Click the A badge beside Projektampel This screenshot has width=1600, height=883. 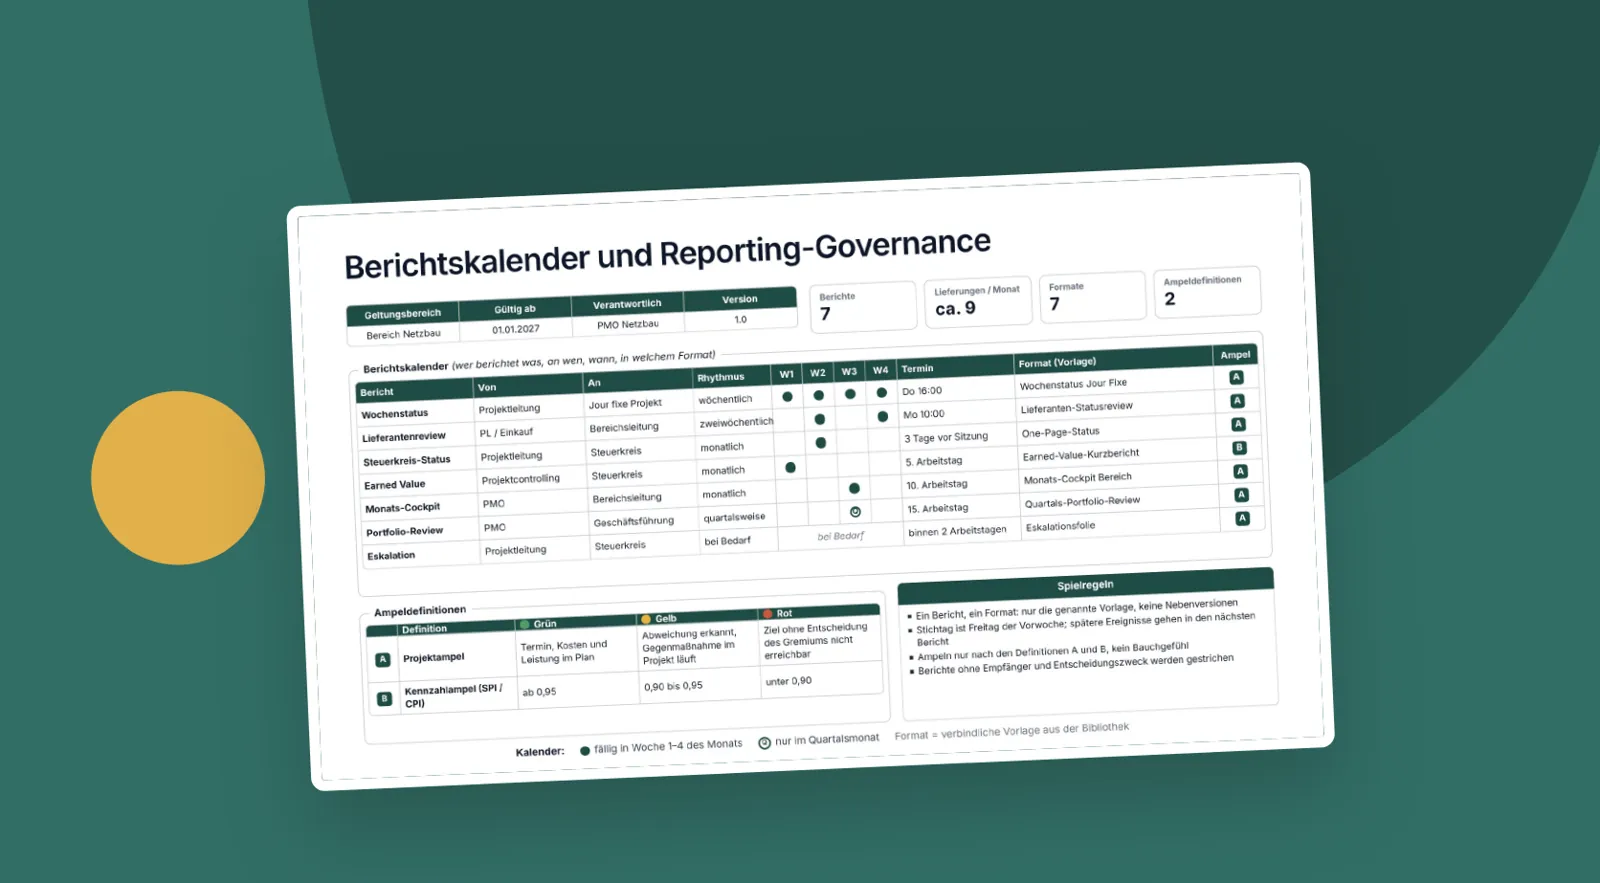point(382,660)
